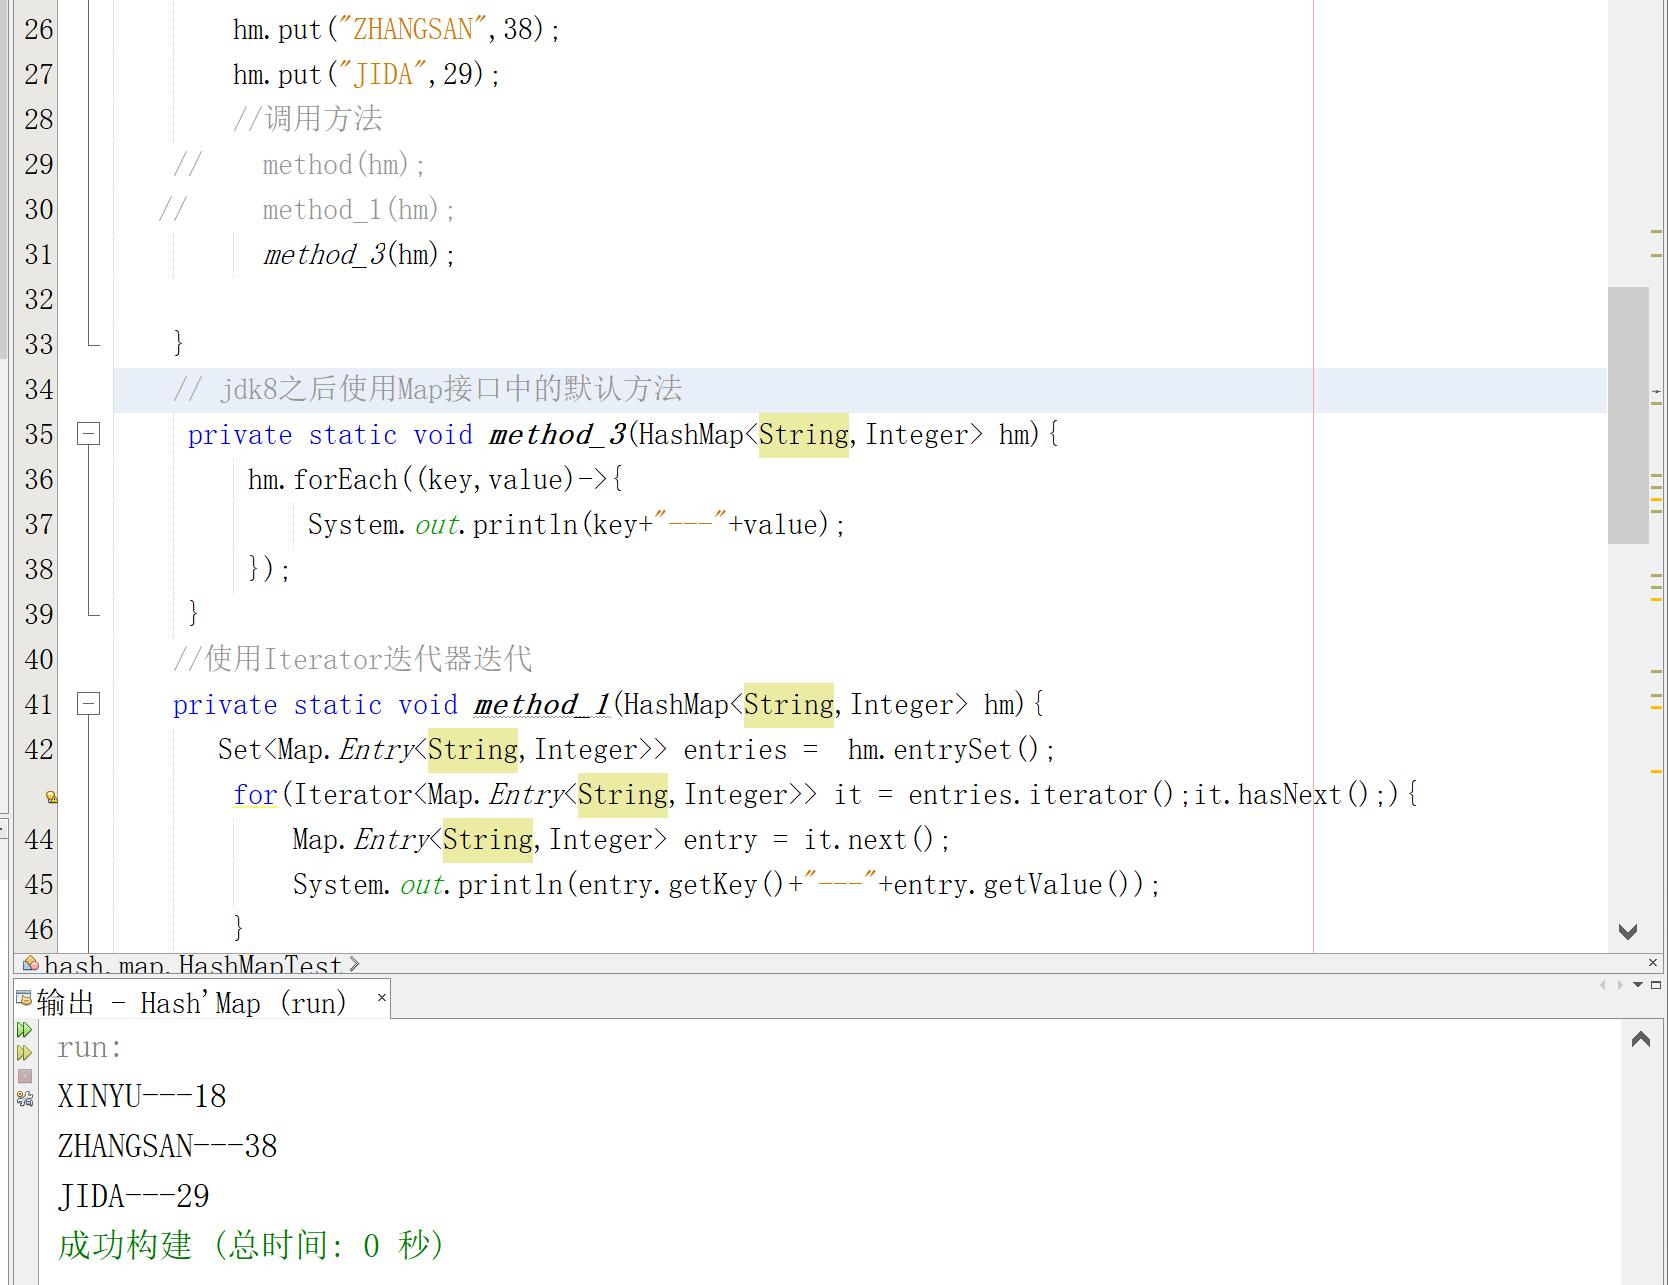Click entries.iterator() on line 43
This screenshot has width=1668, height=1285.
click(x=1041, y=795)
